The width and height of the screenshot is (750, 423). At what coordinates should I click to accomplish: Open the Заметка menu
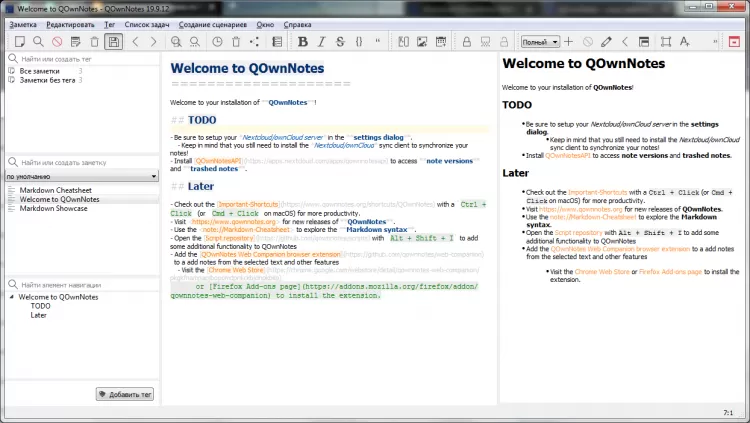click(x=24, y=22)
